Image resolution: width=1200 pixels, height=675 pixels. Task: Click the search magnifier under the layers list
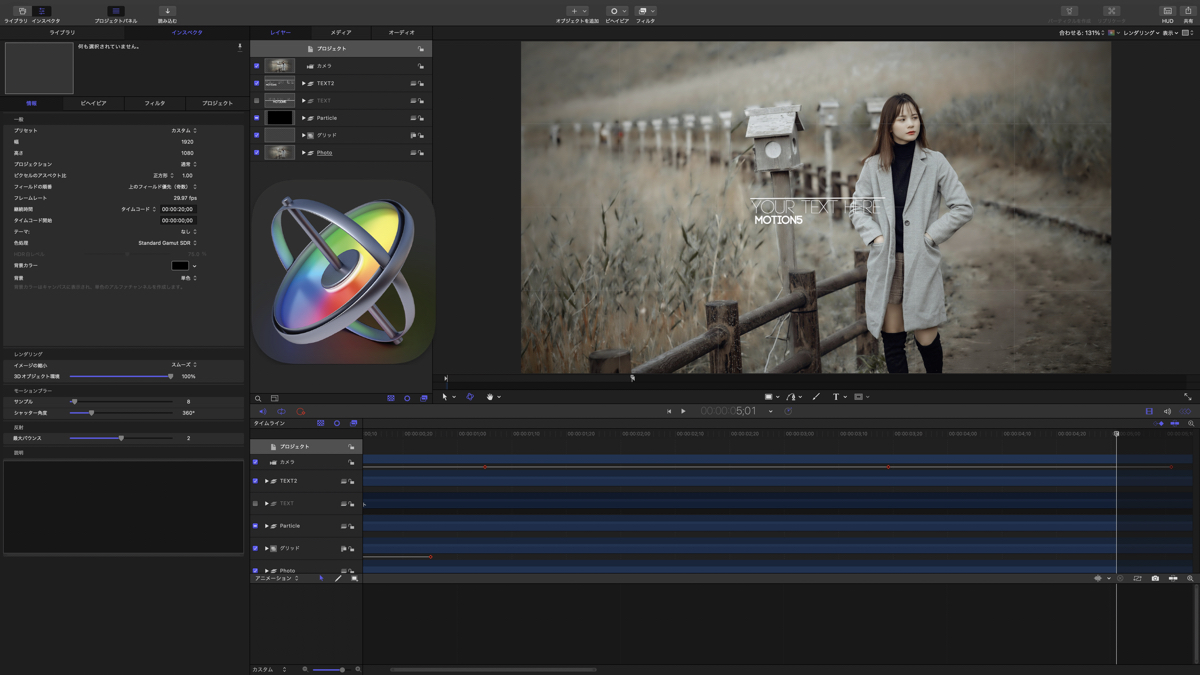tap(258, 398)
